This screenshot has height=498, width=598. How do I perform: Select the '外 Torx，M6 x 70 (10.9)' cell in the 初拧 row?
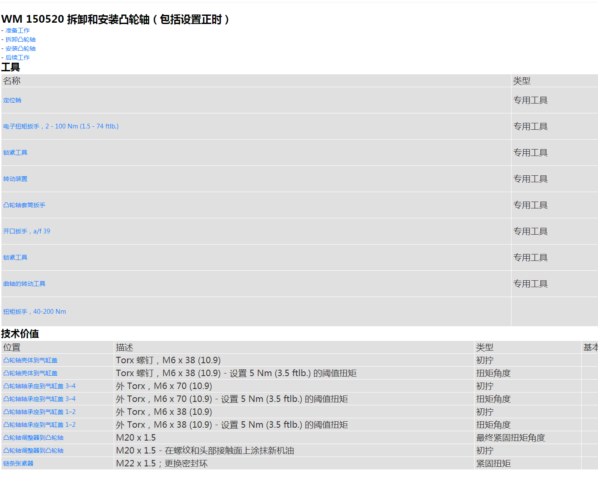point(294,386)
